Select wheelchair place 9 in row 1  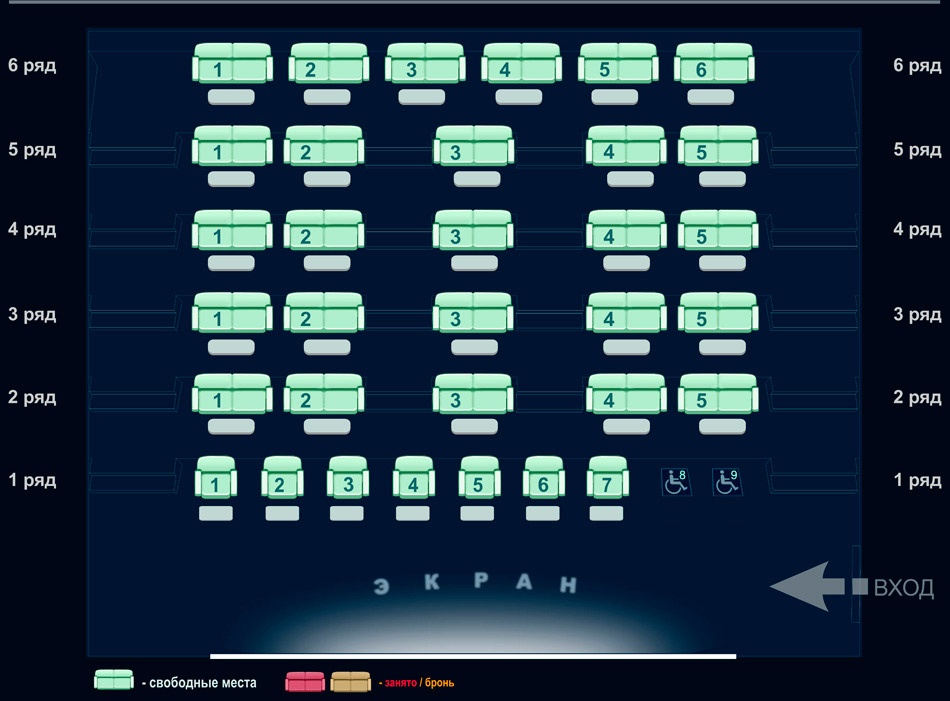[x=727, y=482]
